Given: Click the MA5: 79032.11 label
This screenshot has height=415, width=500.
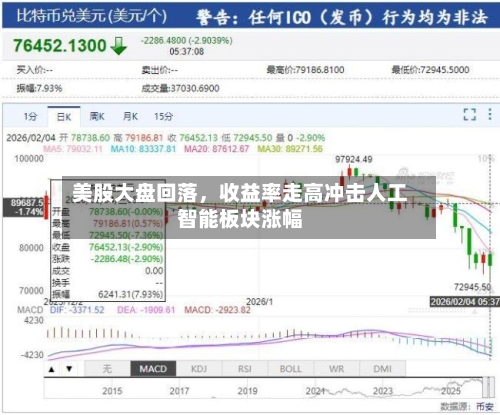Looking at the screenshot, I should pos(73,149).
